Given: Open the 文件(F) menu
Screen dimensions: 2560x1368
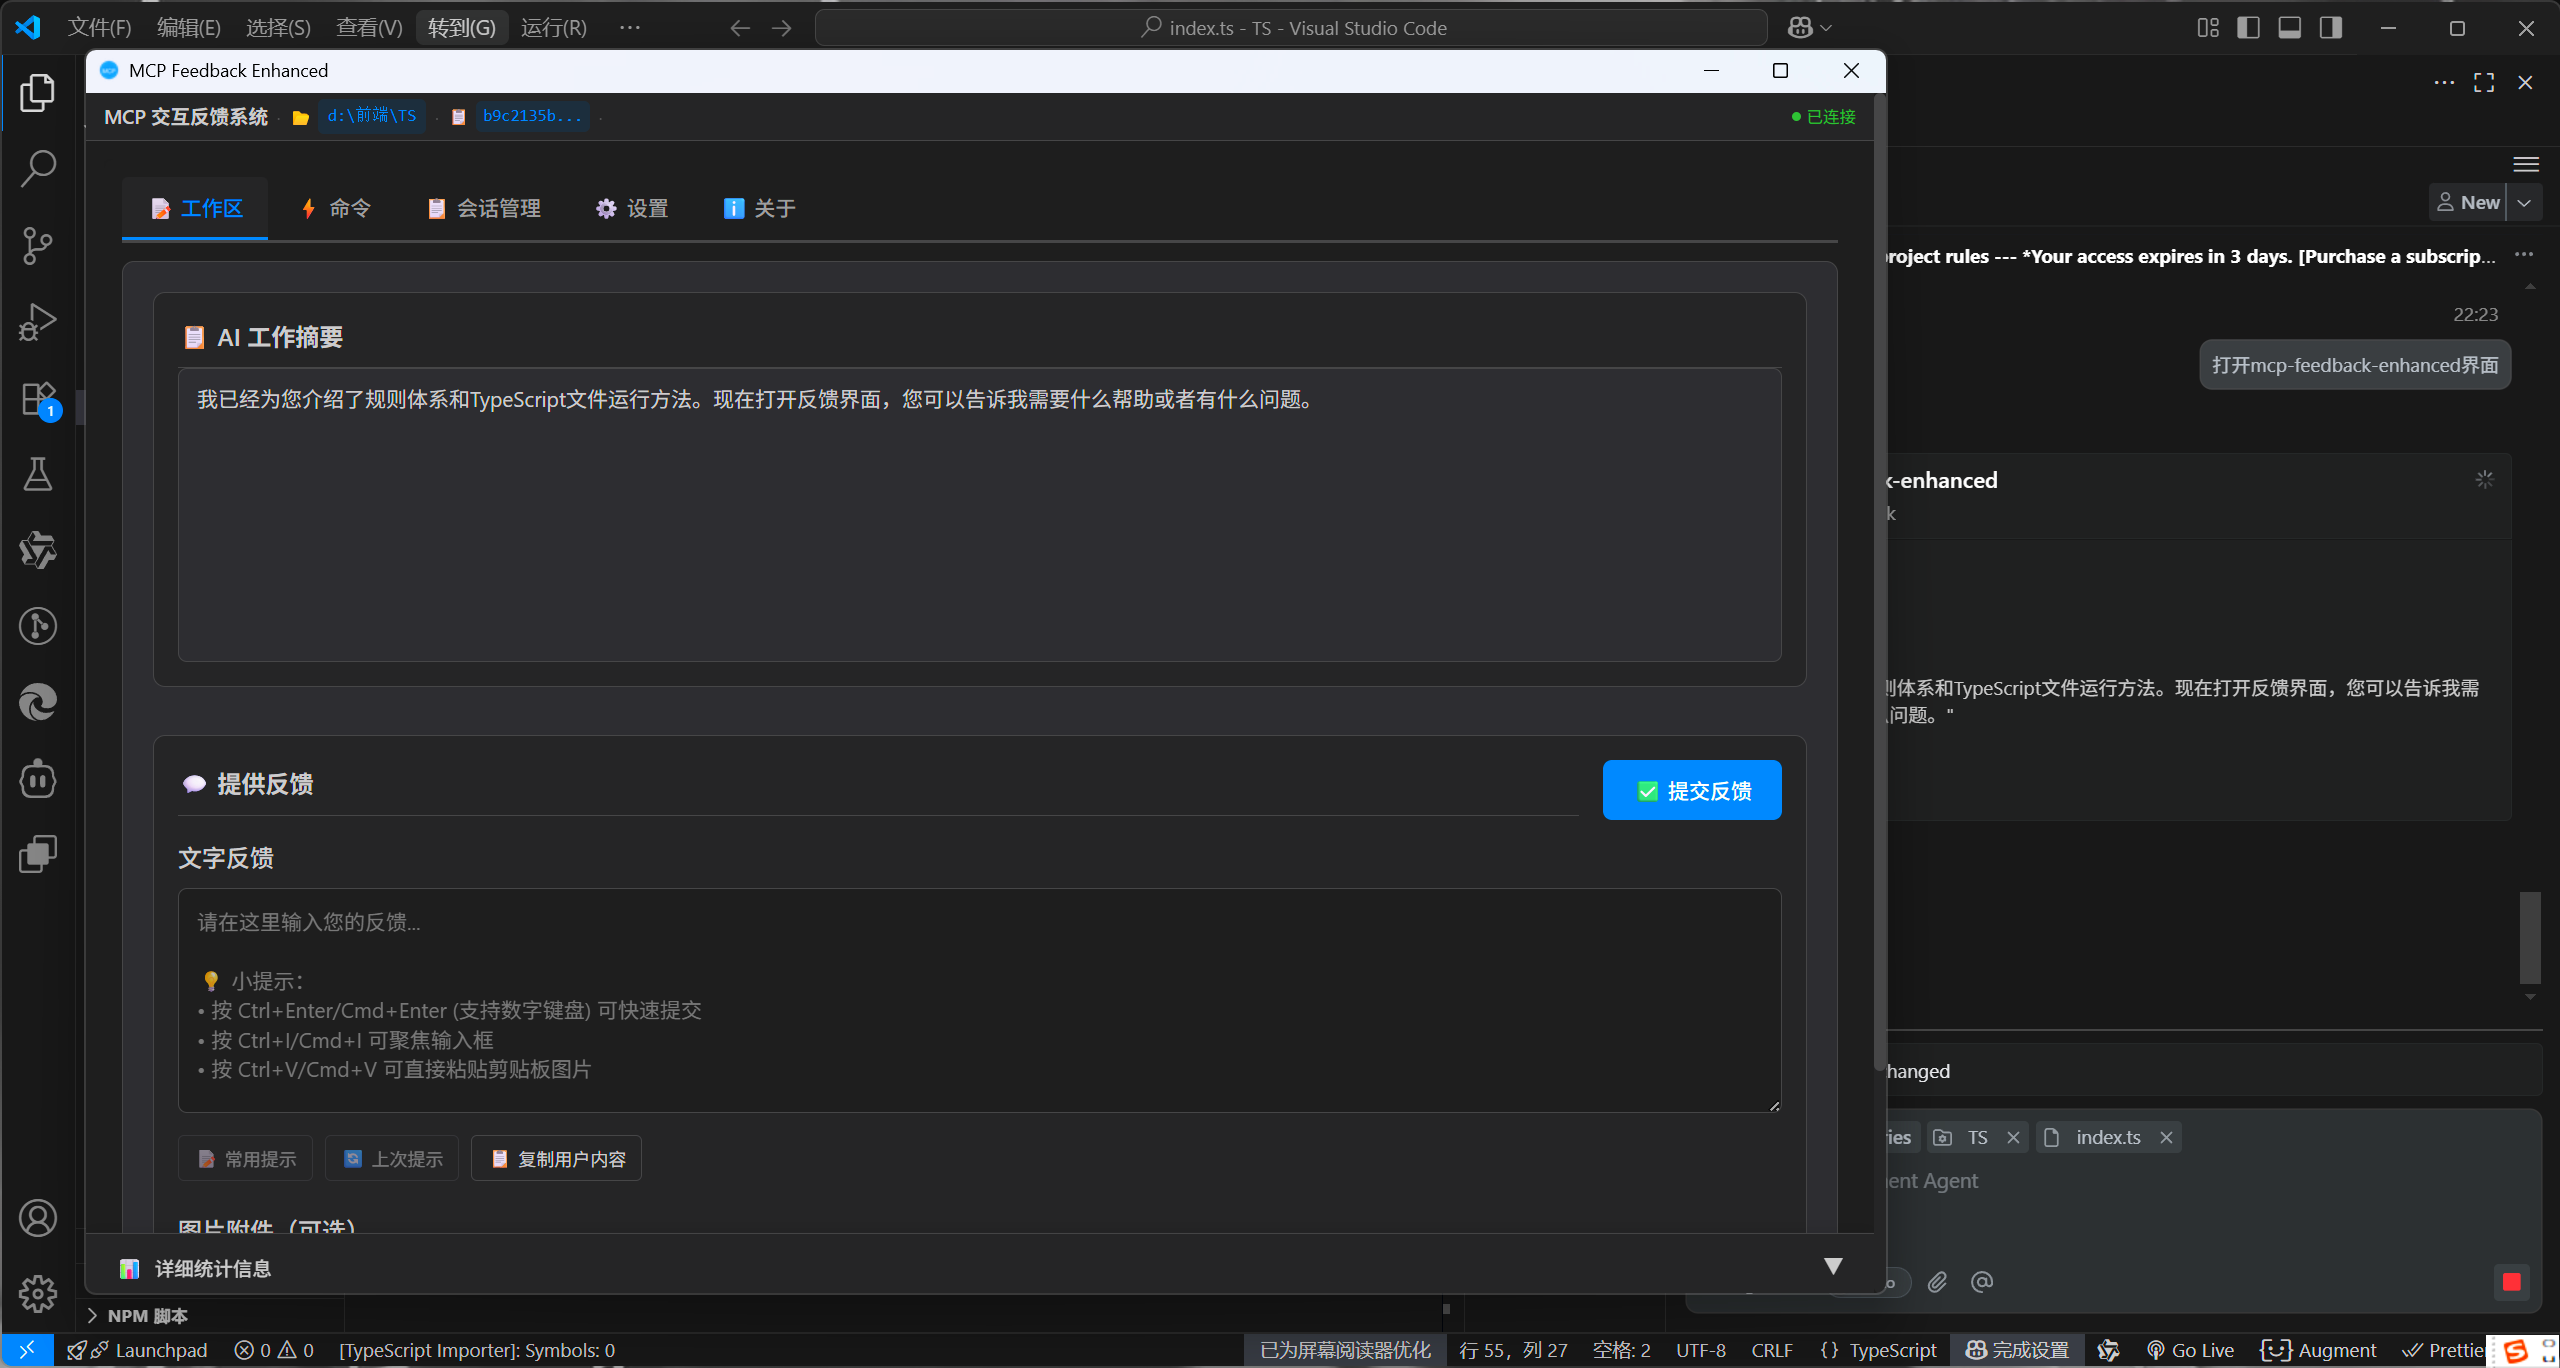Looking at the screenshot, I should click(99, 28).
